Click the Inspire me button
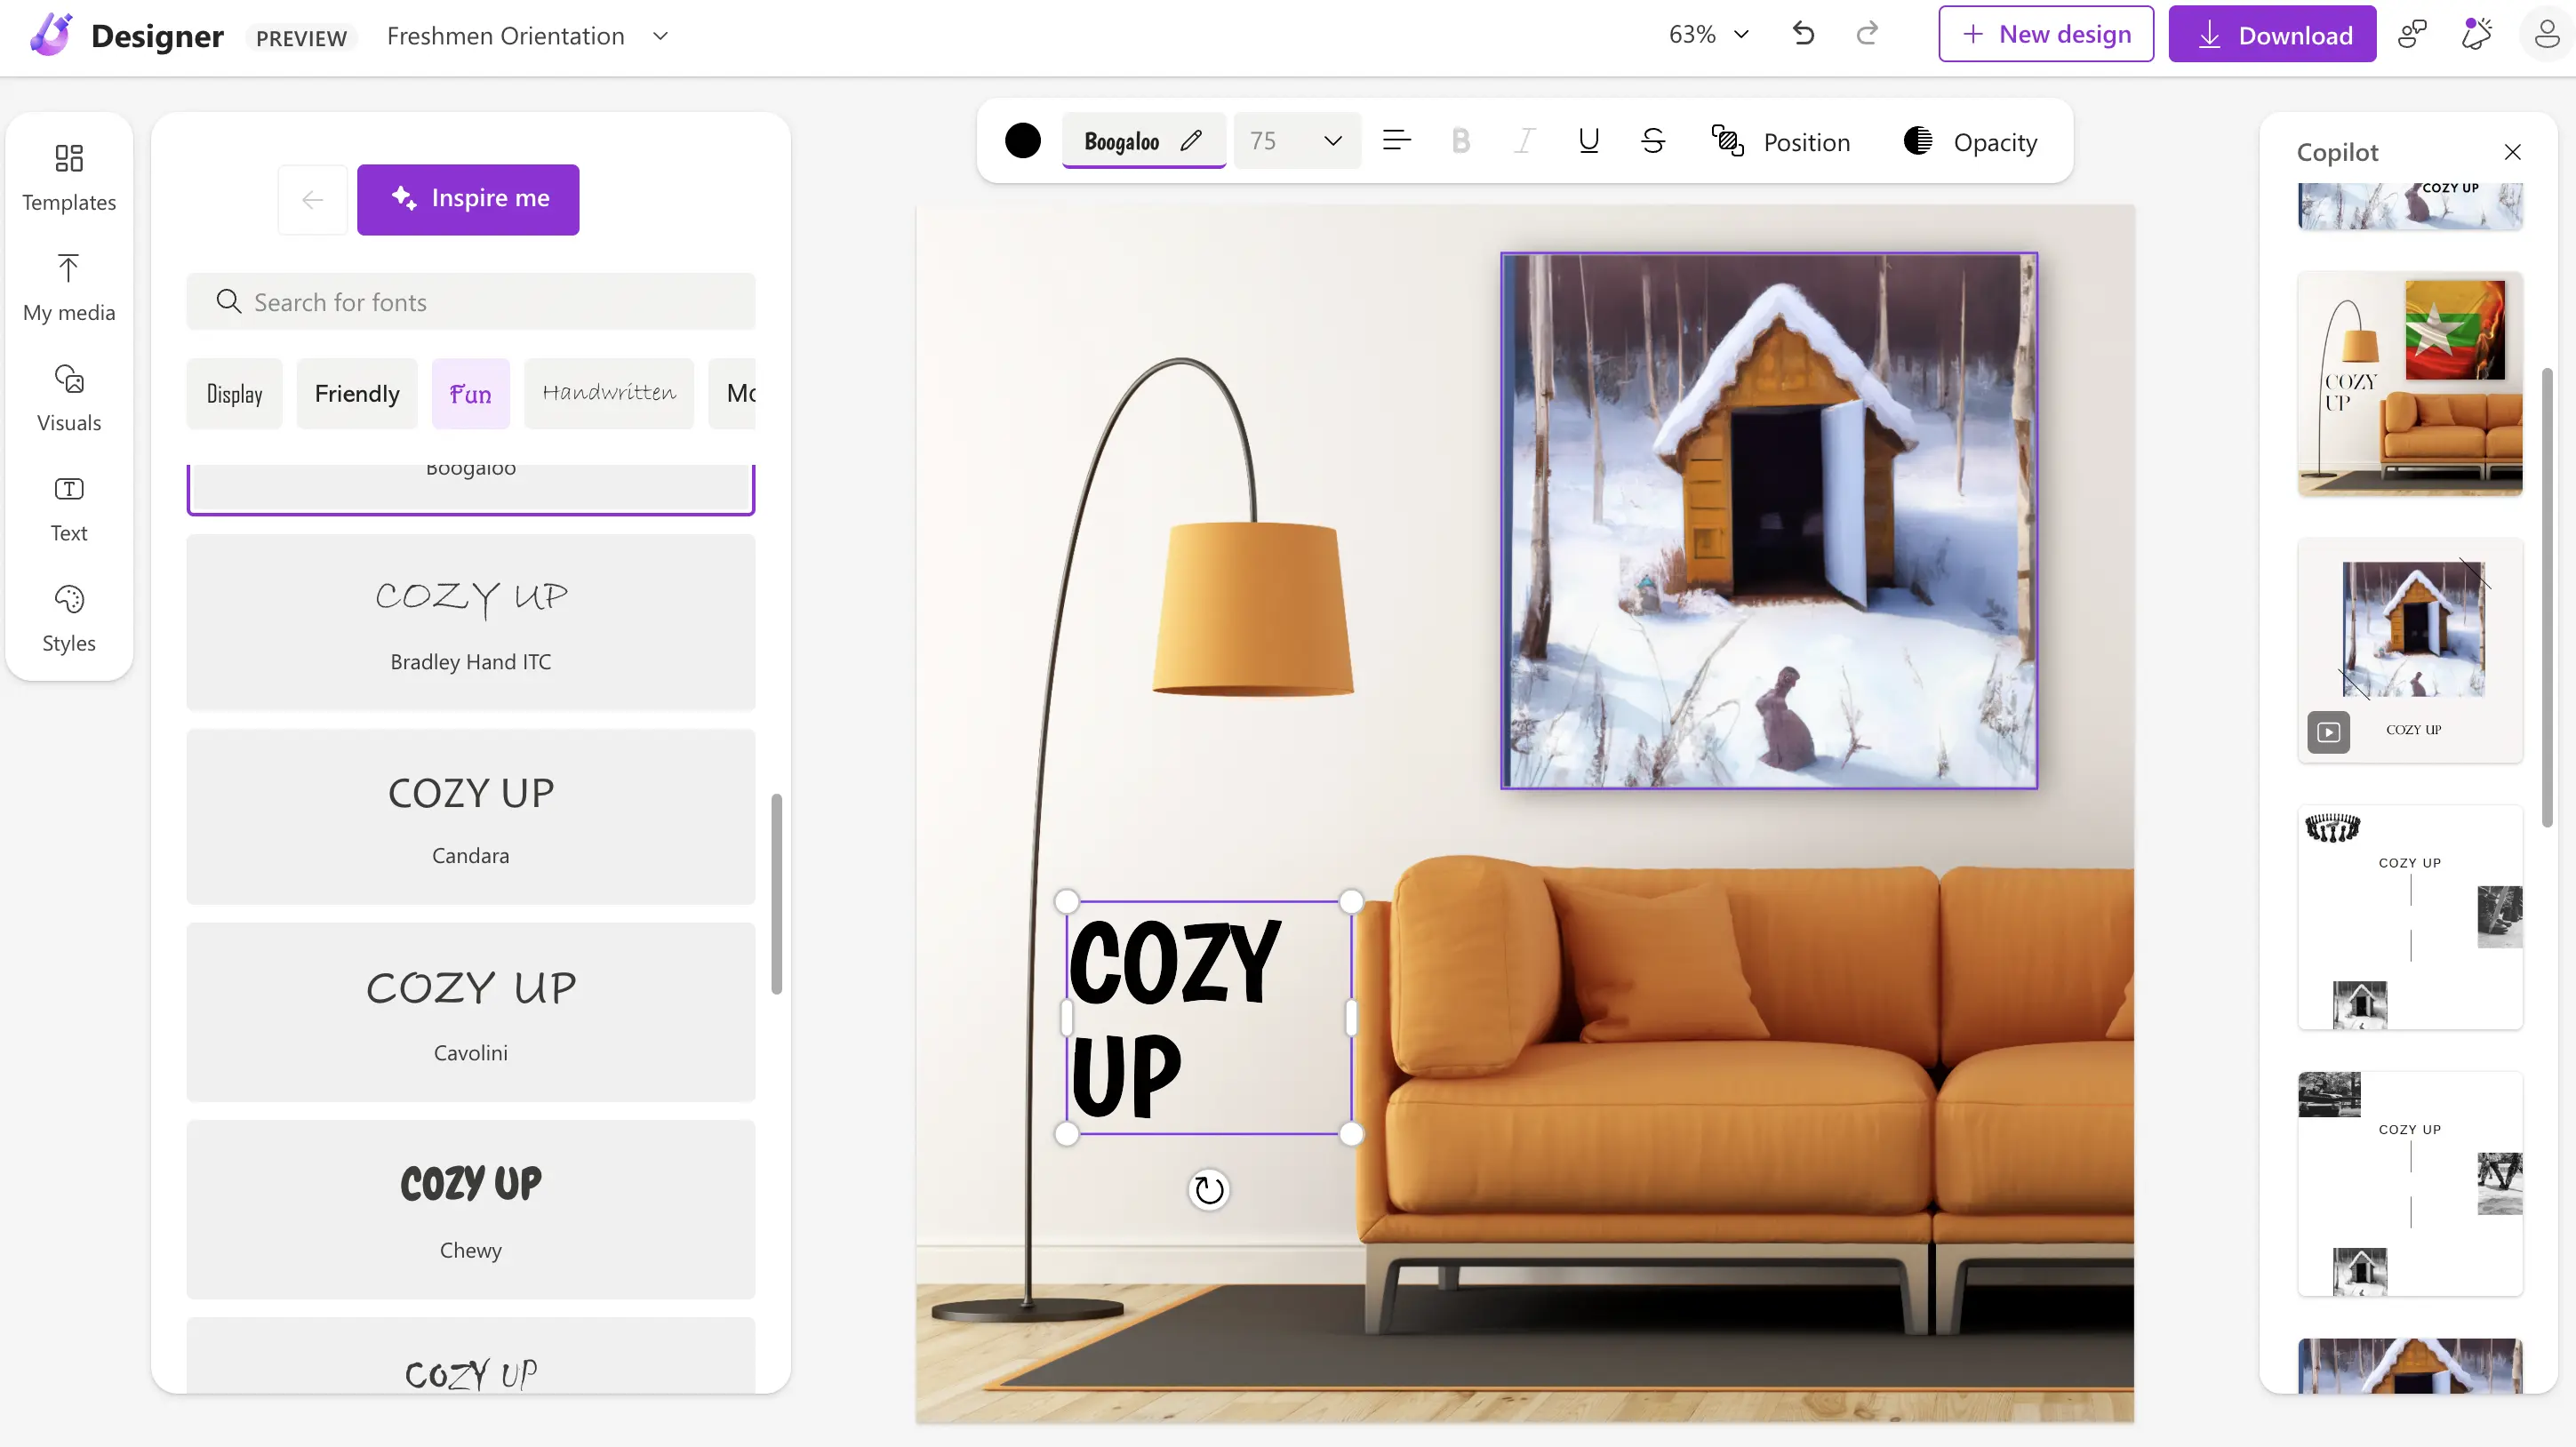 468,199
